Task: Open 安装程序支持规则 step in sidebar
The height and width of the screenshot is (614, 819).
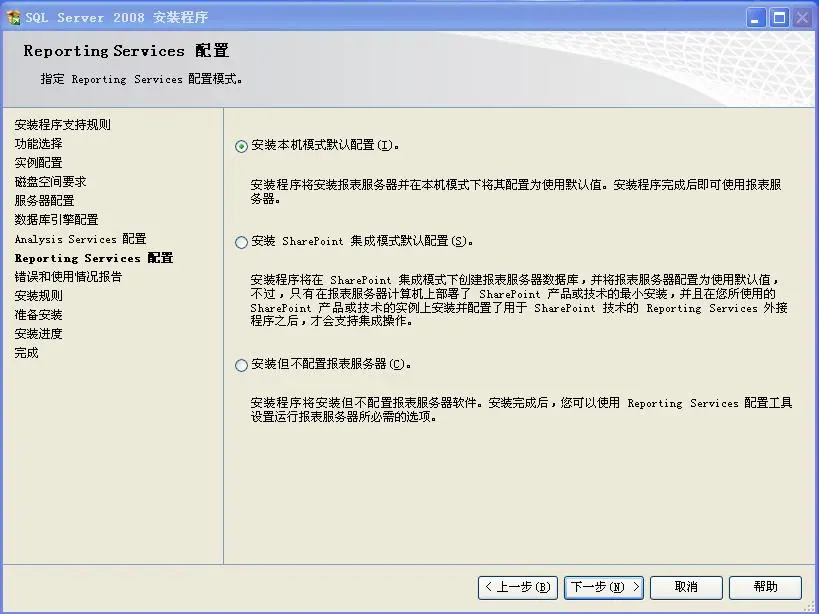Action: [x=63, y=125]
